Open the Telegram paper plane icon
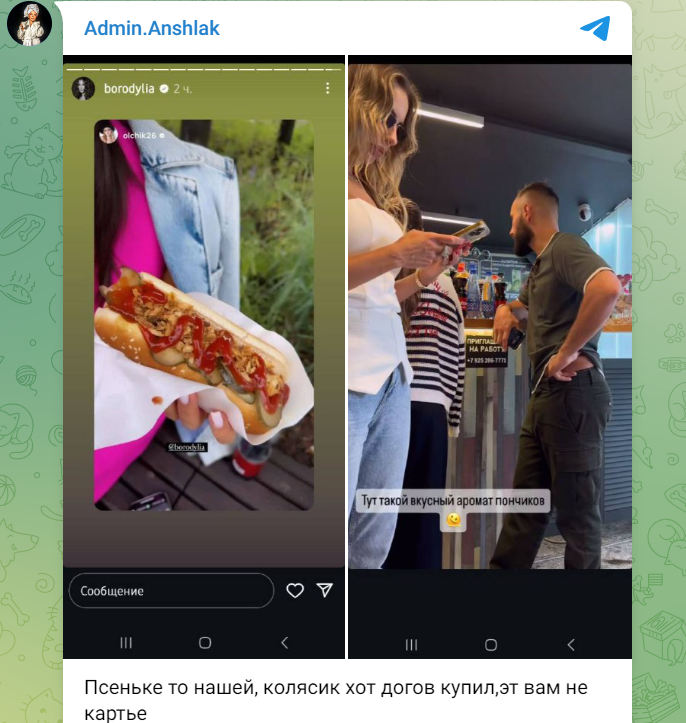The height and width of the screenshot is (723, 686). pyautogui.click(x=595, y=29)
